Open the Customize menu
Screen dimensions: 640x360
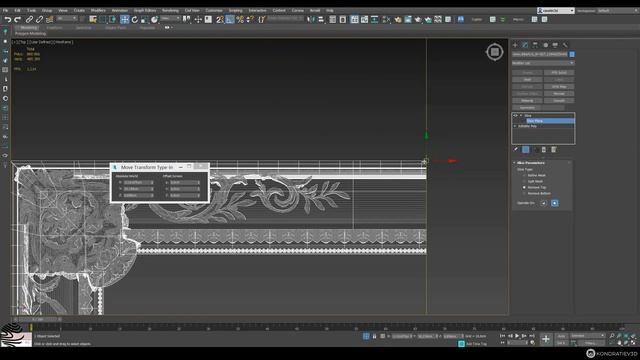214,10
